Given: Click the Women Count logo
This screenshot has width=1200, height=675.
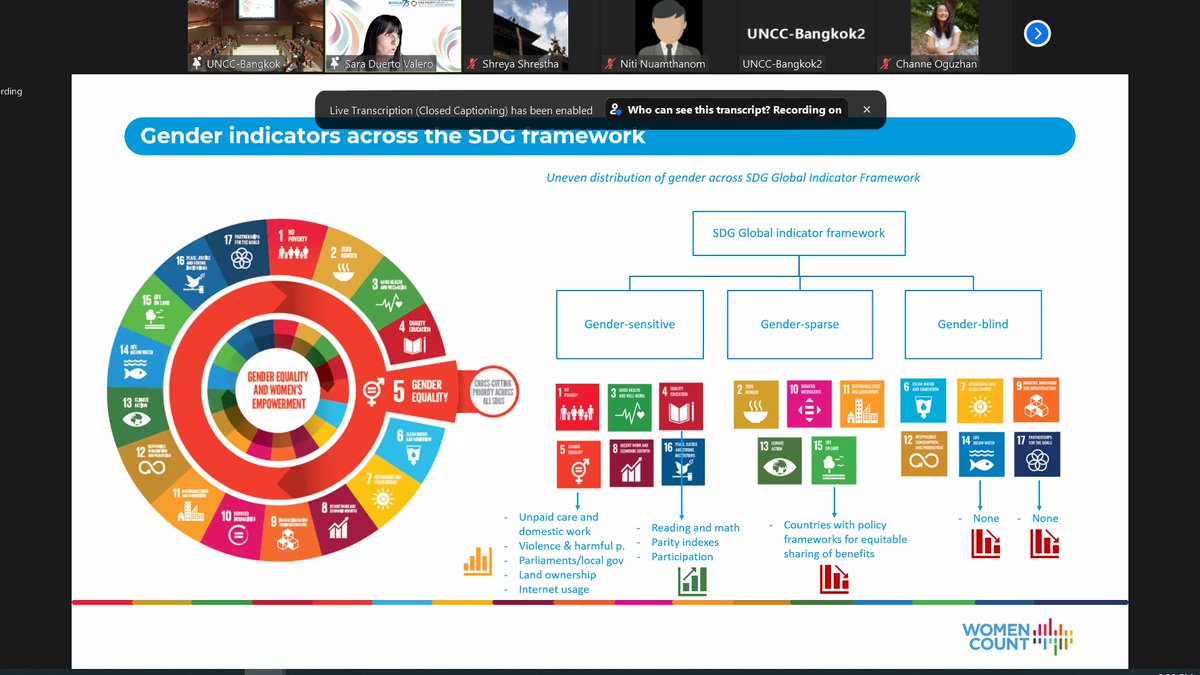Looking at the screenshot, I should coord(1017,636).
